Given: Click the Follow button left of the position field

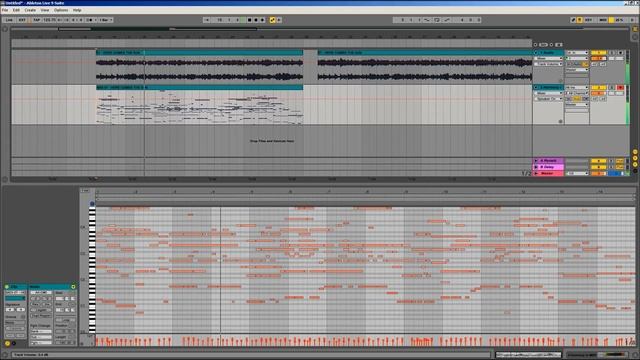Looking at the screenshot, I should [x=207, y=20].
